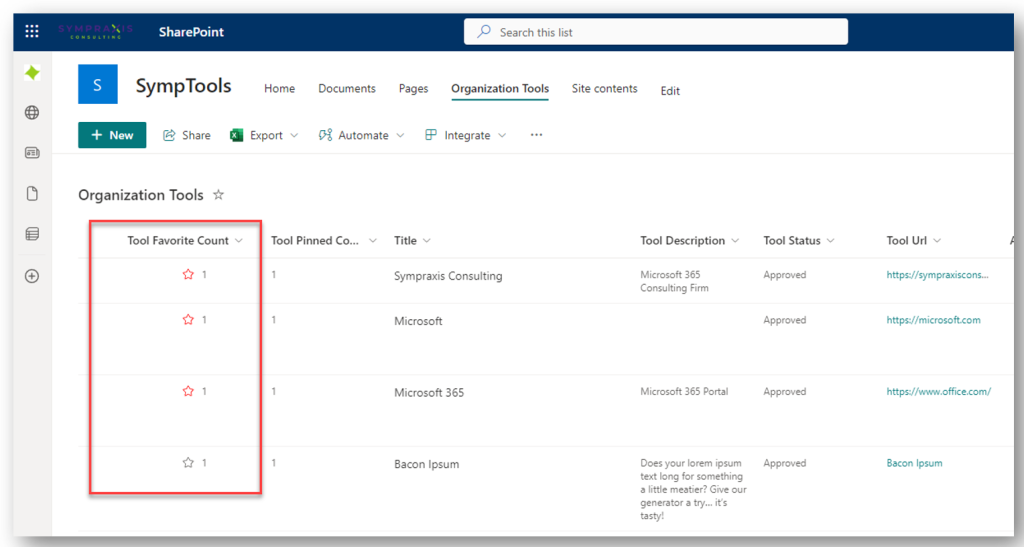1024x547 pixels.
Task: Click the Excel Export icon
Action: click(x=236, y=135)
